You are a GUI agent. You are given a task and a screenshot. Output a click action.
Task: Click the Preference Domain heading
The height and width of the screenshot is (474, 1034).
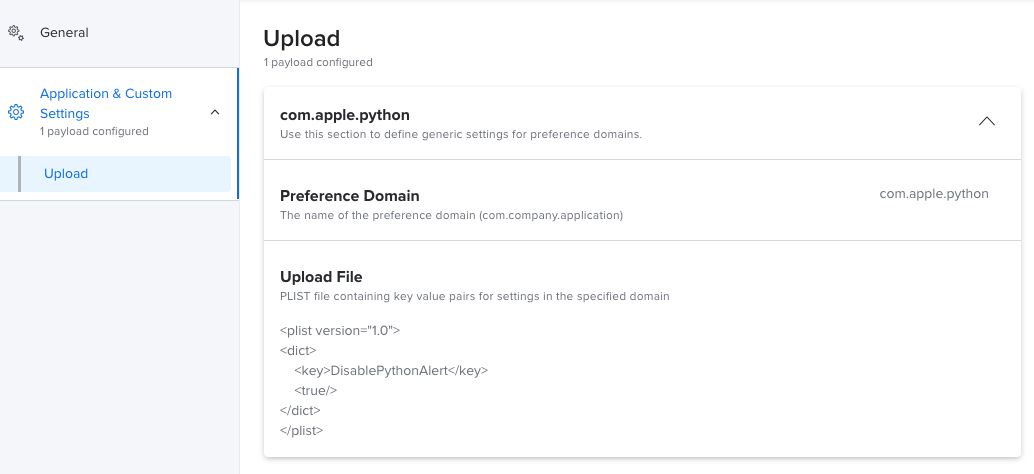349,196
